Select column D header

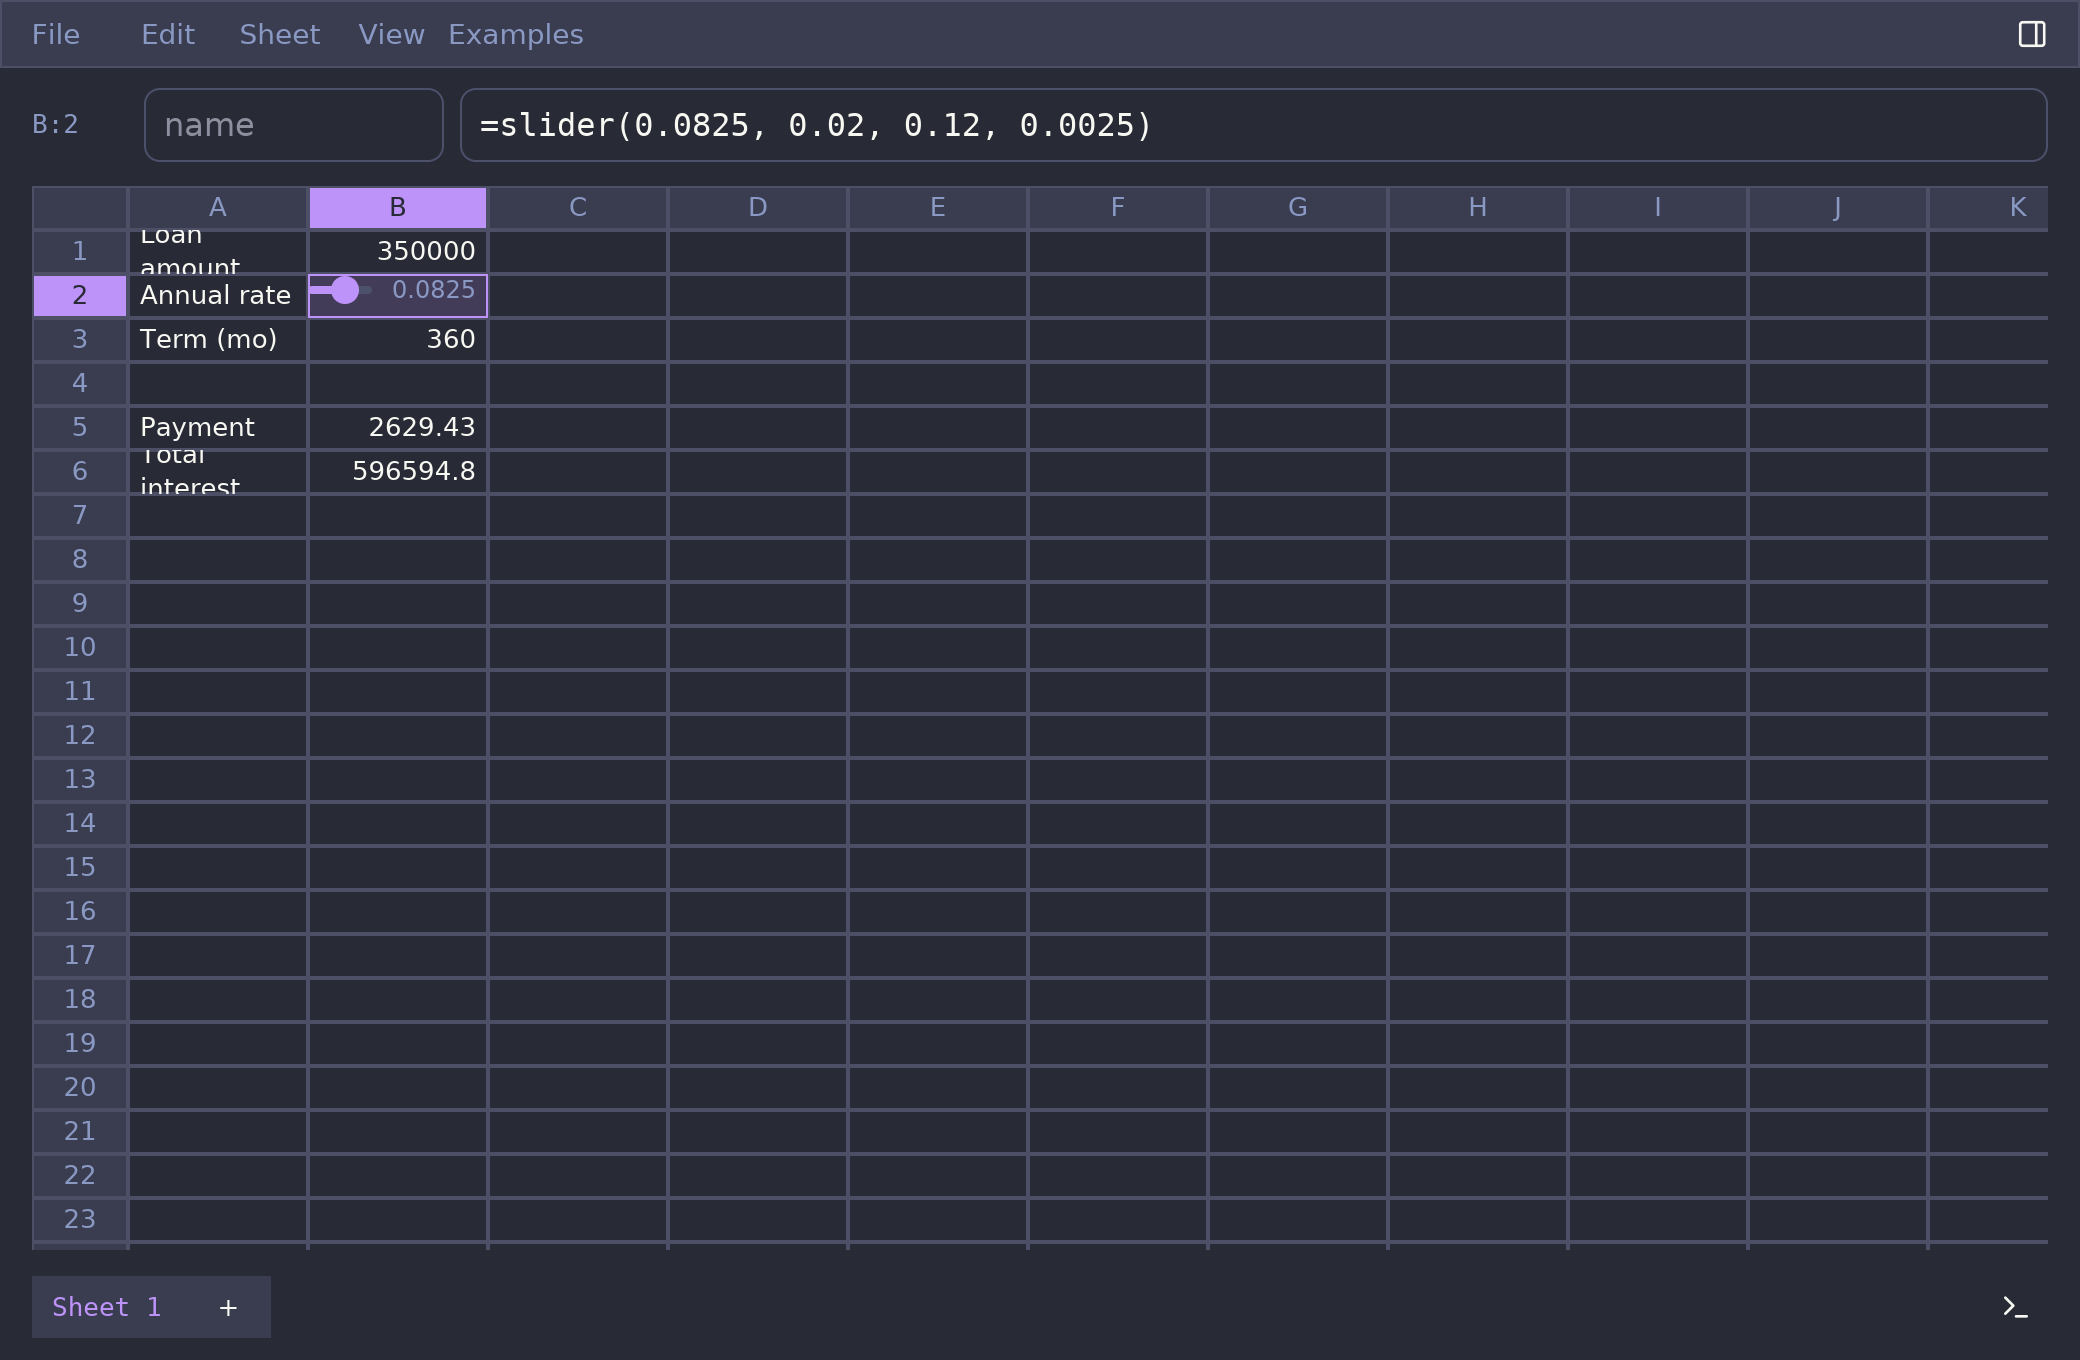pyautogui.click(x=758, y=208)
